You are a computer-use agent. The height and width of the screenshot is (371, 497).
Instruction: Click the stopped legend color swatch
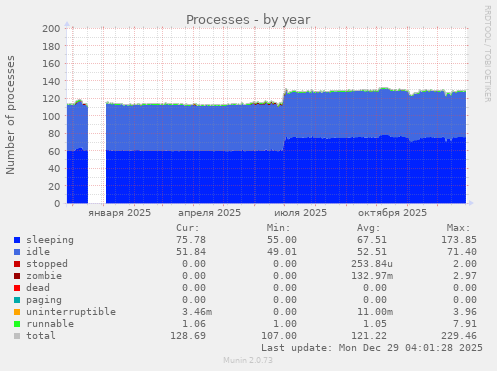tap(17, 264)
